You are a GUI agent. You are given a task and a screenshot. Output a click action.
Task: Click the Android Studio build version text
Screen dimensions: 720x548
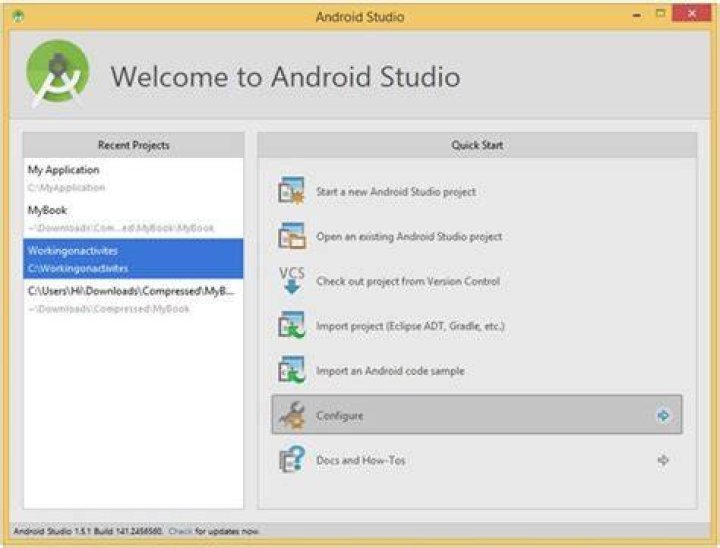coord(88,531)
